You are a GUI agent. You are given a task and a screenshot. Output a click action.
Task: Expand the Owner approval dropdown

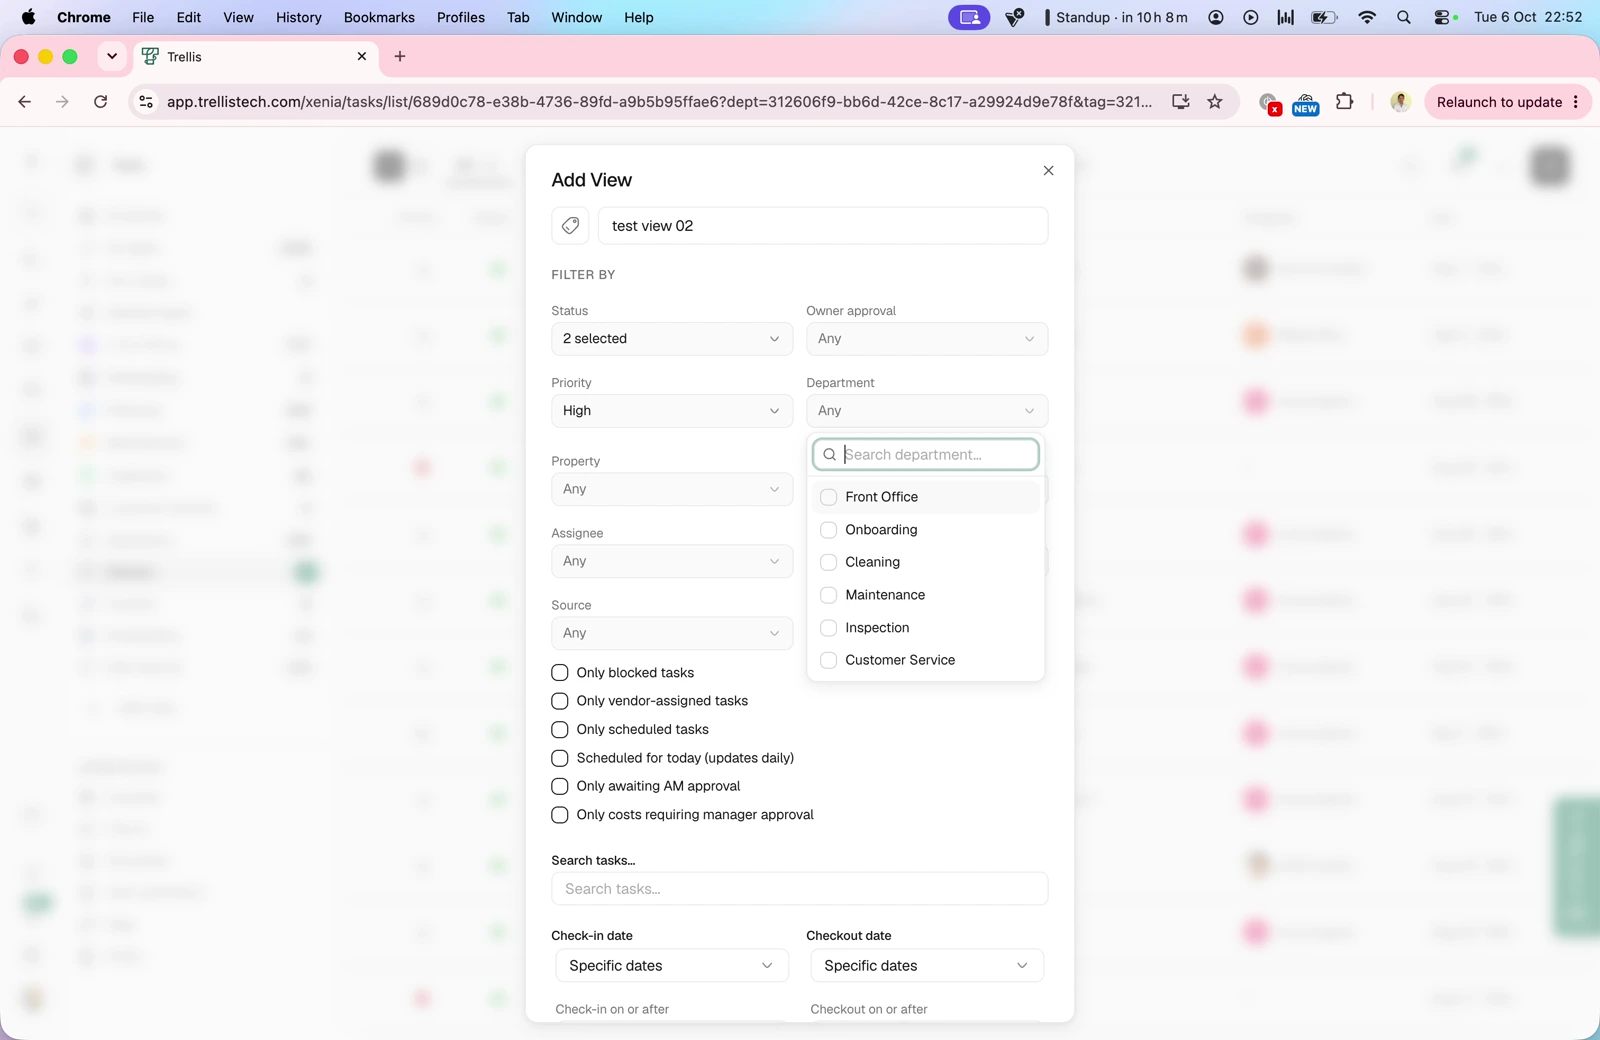(927, 339)
